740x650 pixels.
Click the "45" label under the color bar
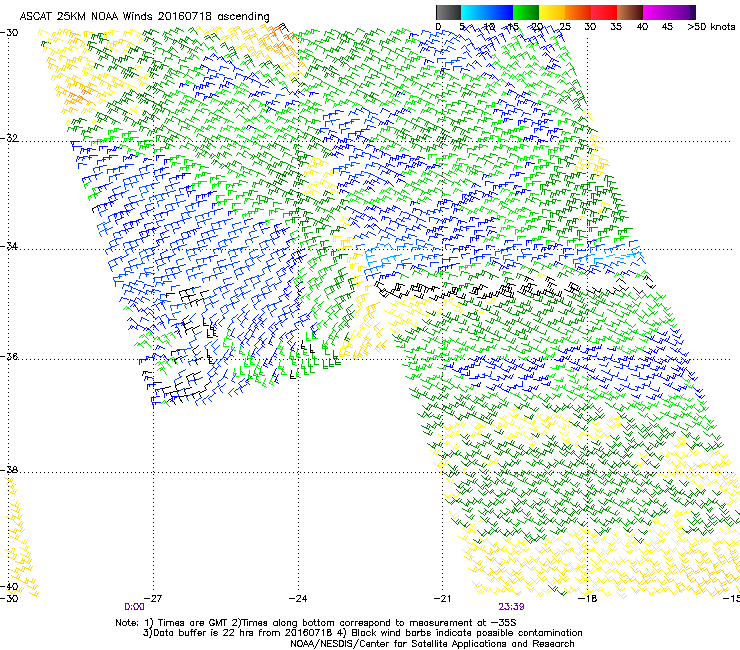[667, 27]
